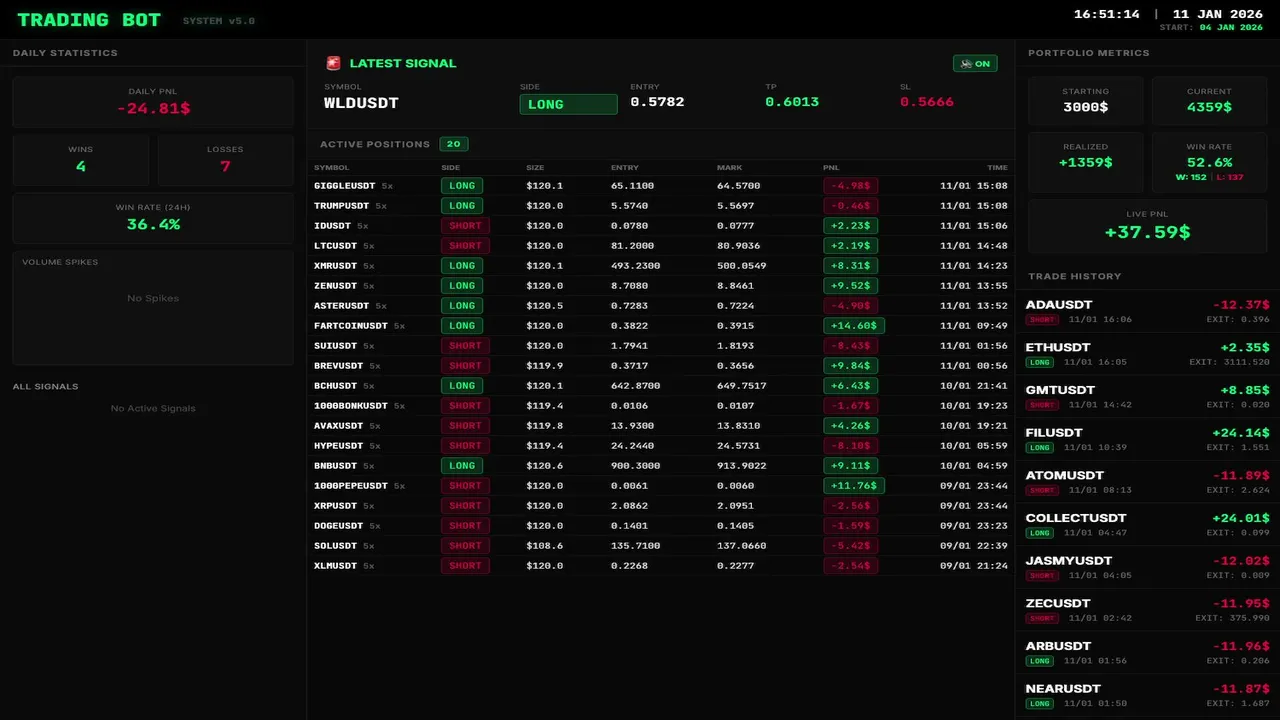Screen dimensions: 1280x720
Task: Click the -11.95$ result for ZECUSDT trade
Action: coord(1241,603)
